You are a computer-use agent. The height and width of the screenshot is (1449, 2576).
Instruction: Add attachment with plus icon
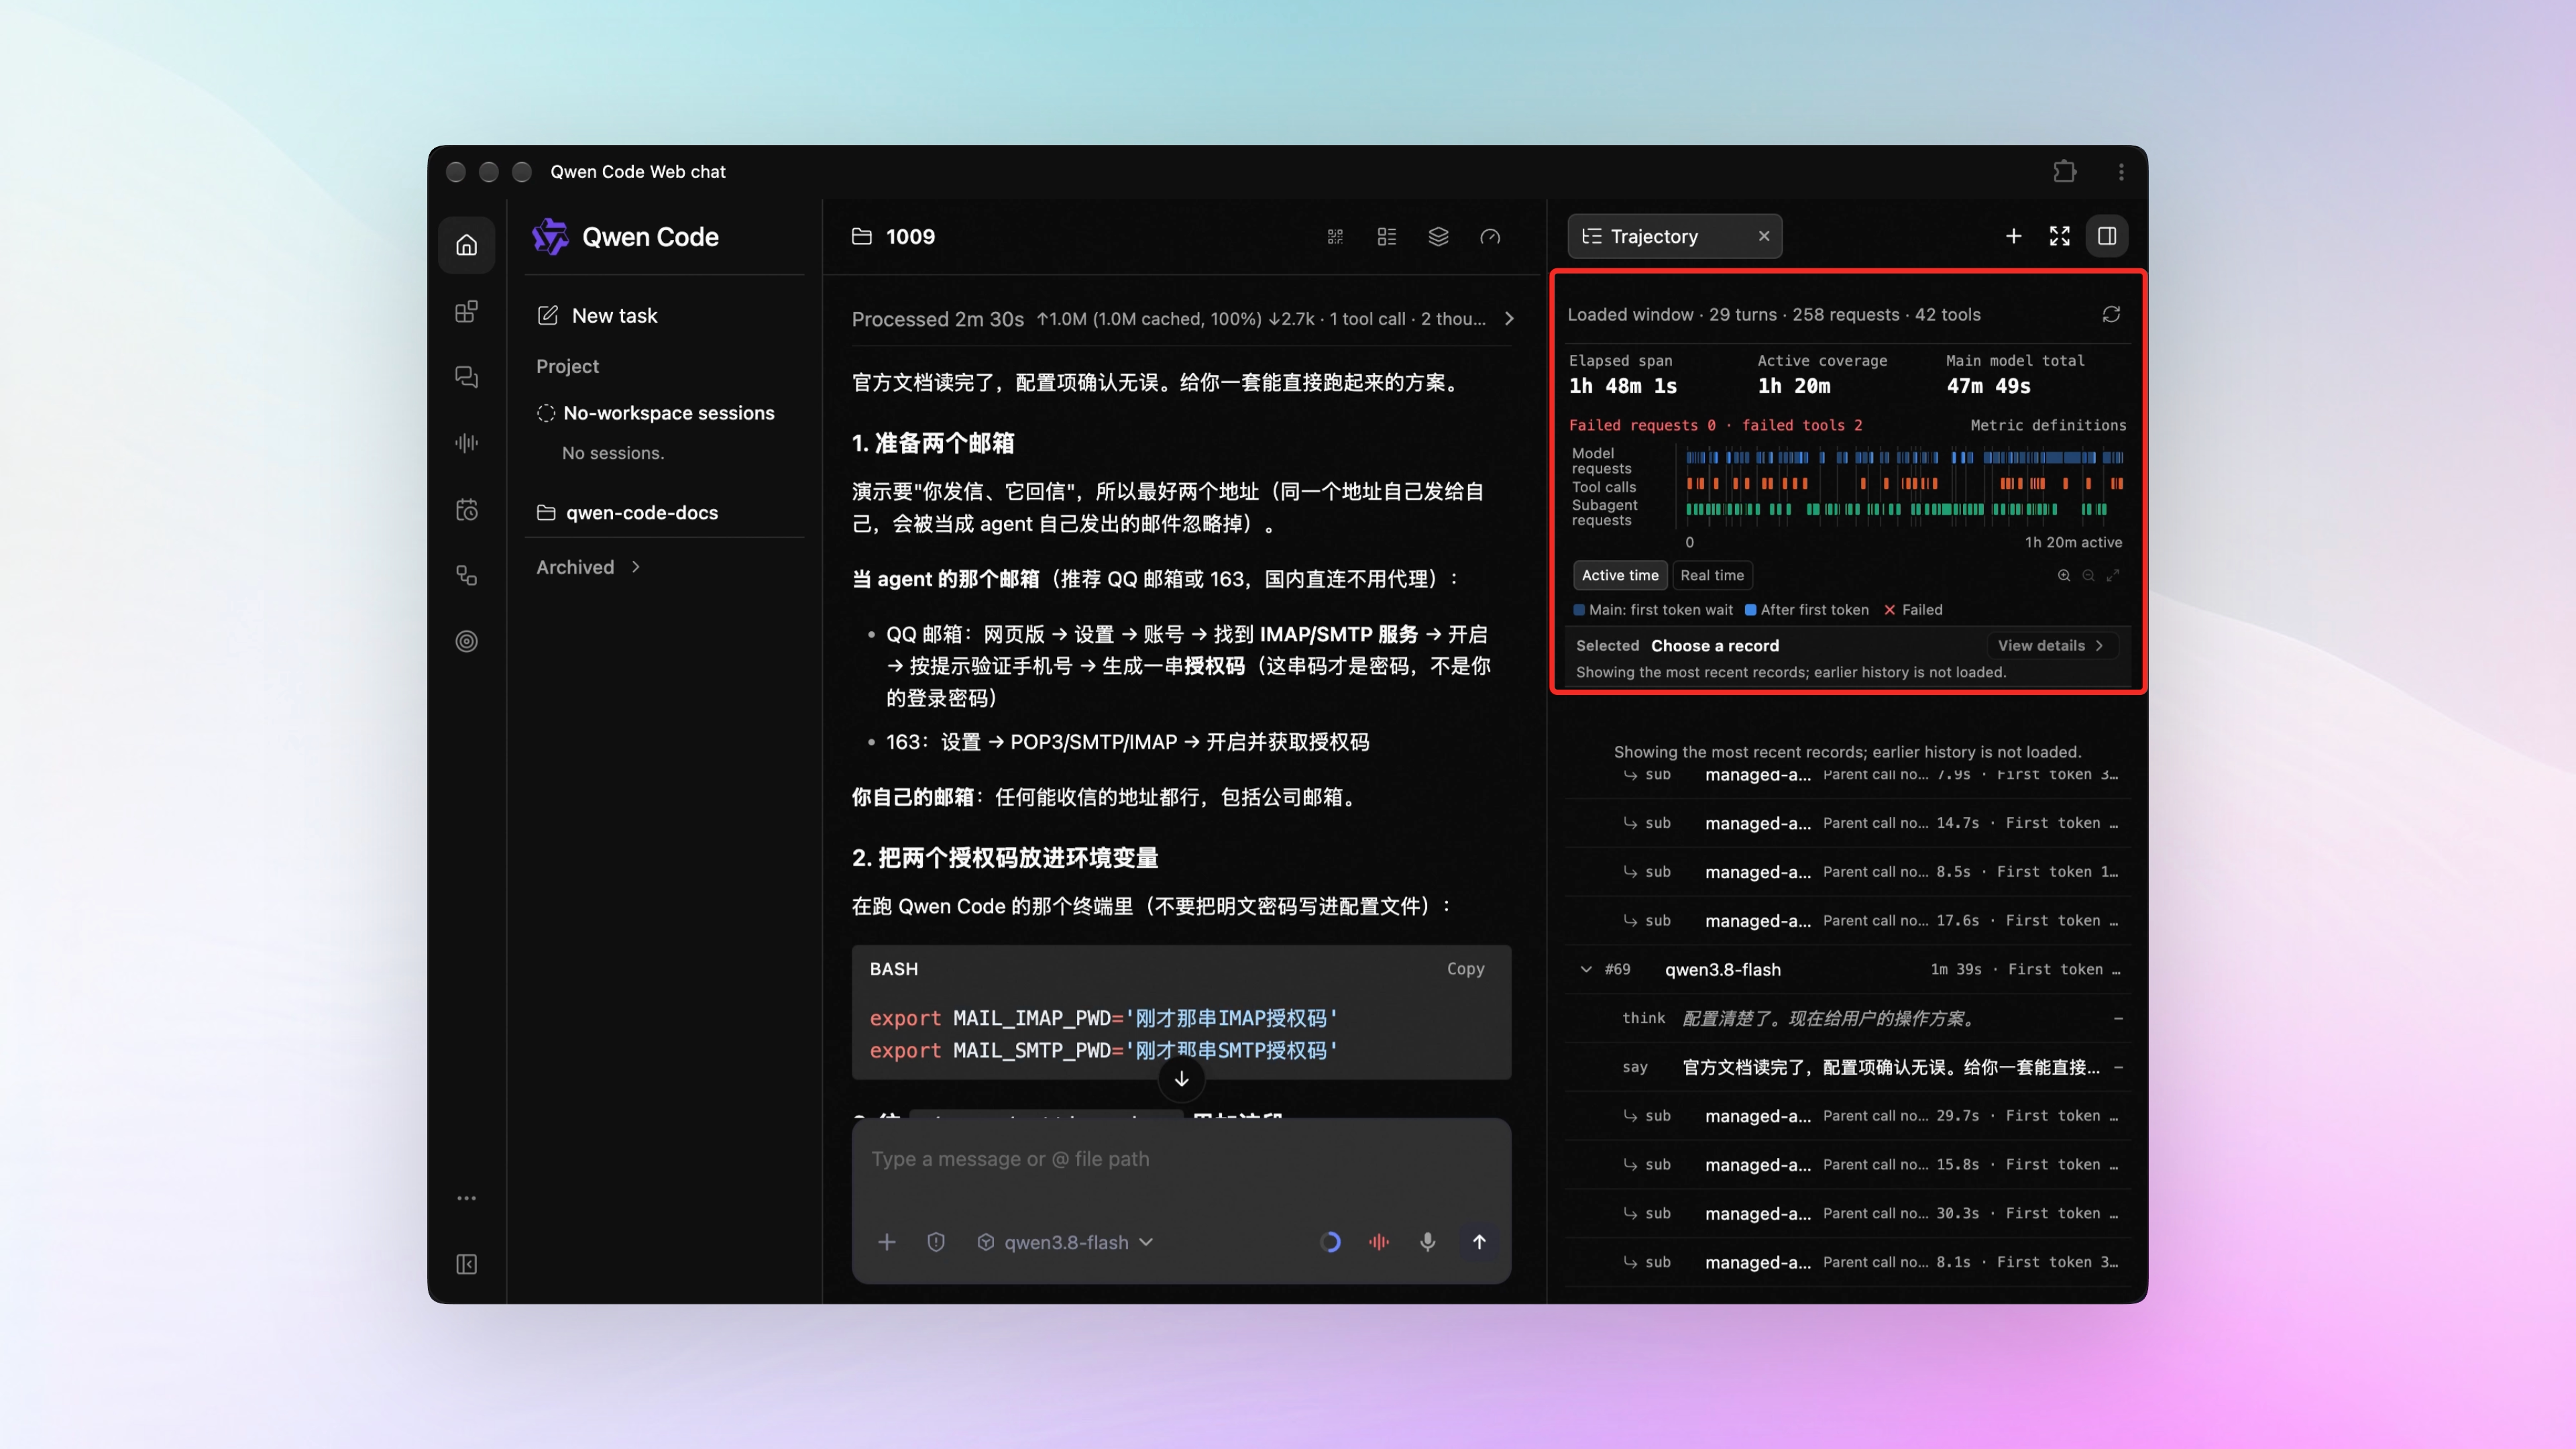coord(886,1242)
